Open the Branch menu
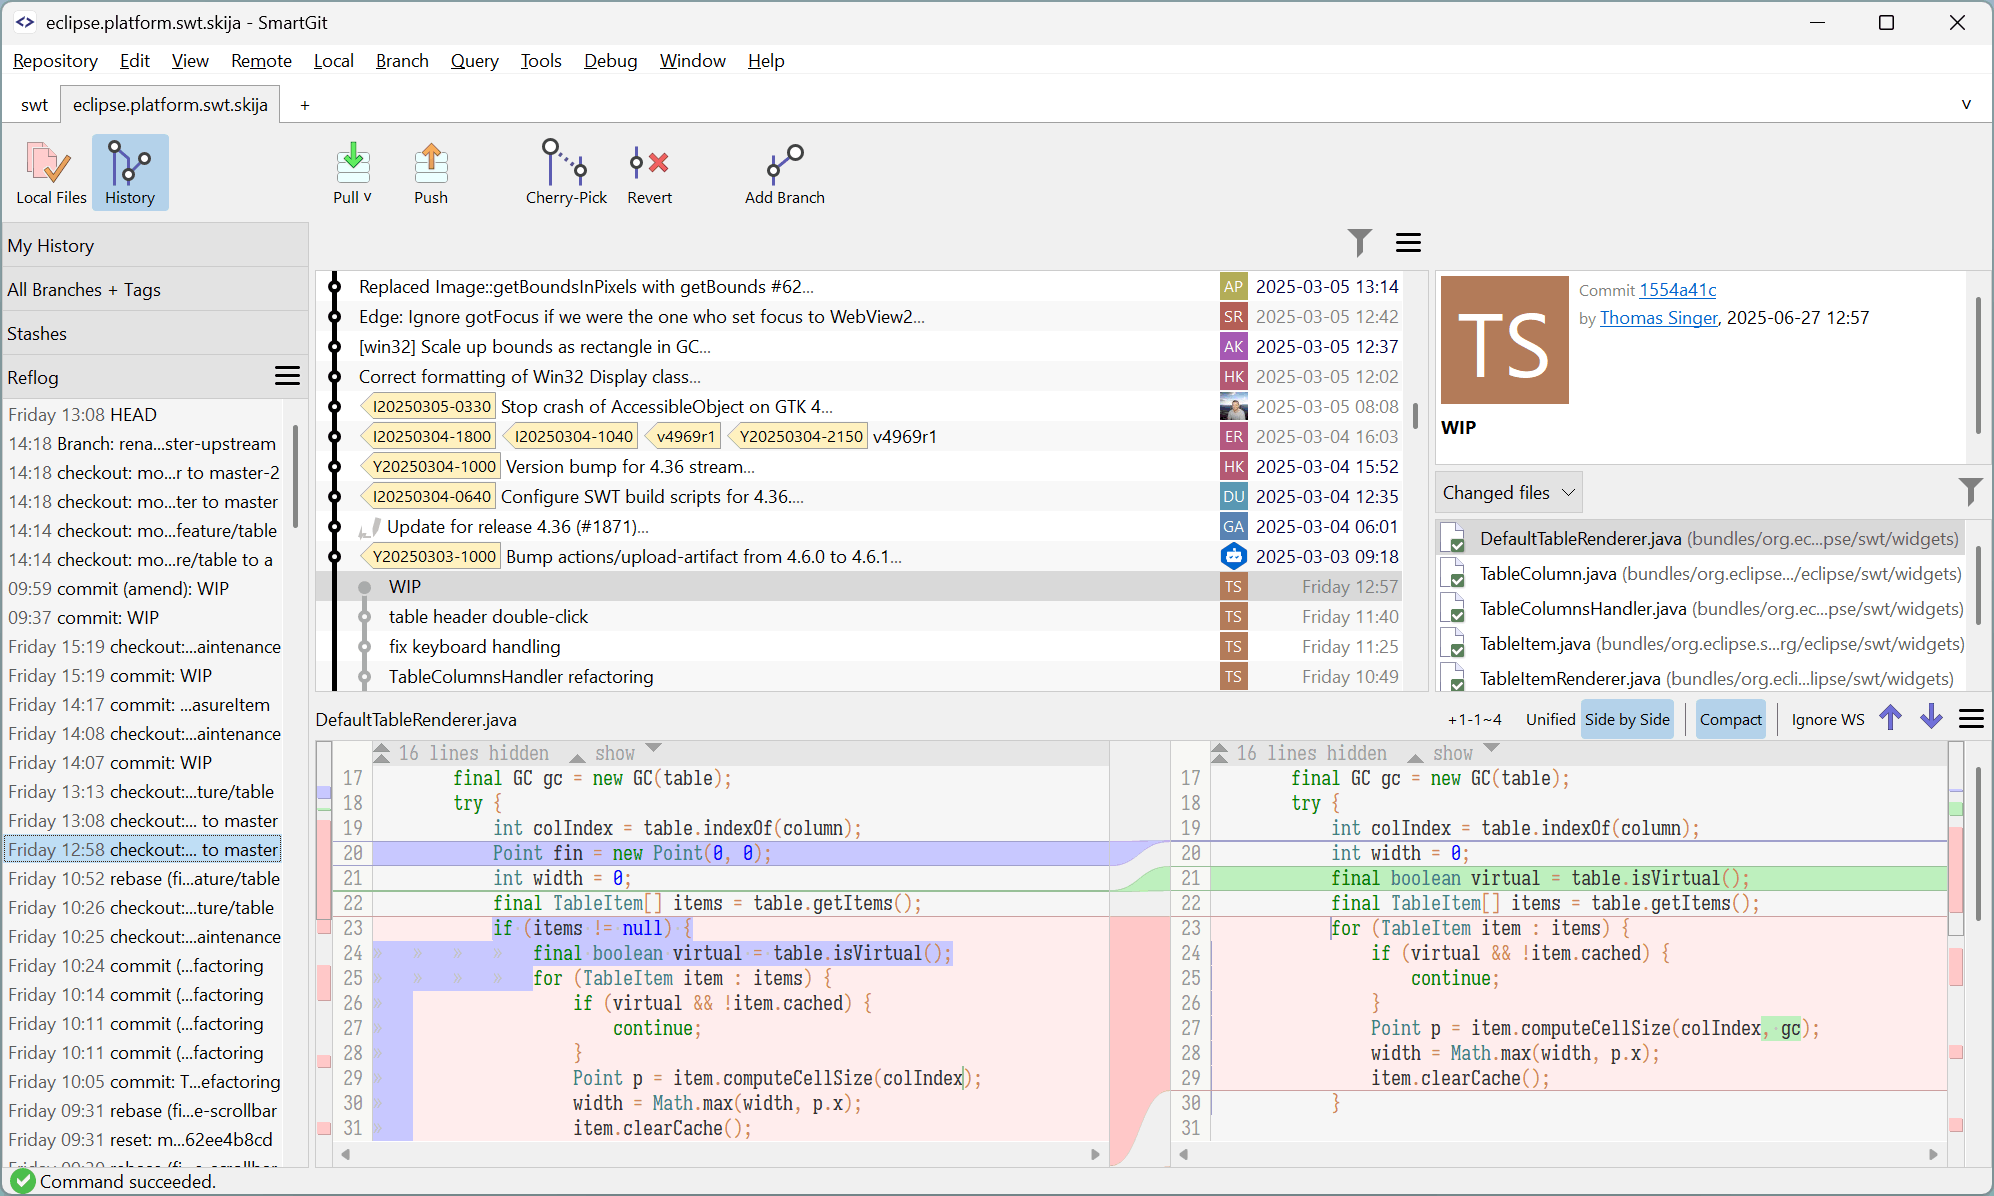 pos(401,61)
